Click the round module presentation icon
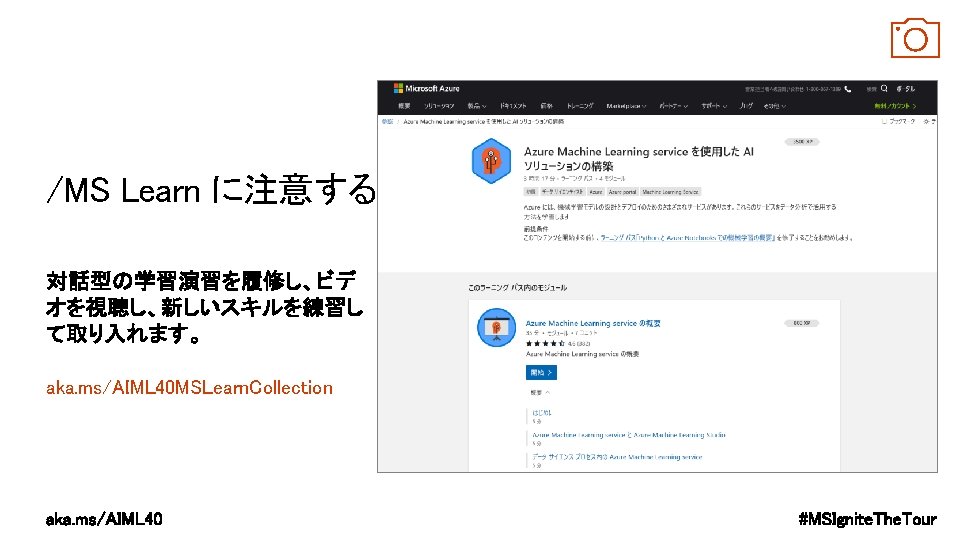Screen dimensions: 960x540 point(497,328)
